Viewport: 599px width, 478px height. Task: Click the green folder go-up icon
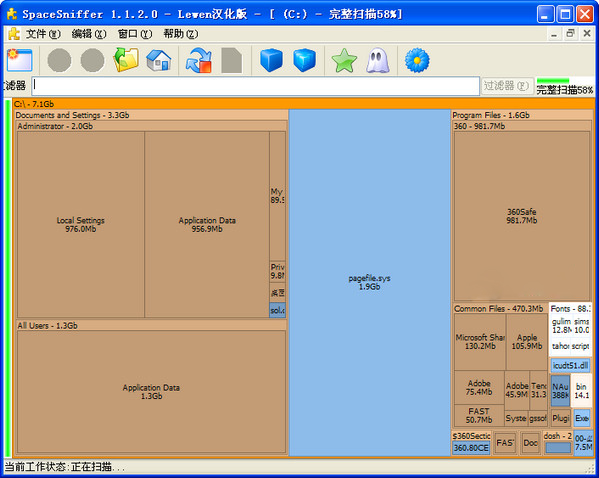[126, 60]
